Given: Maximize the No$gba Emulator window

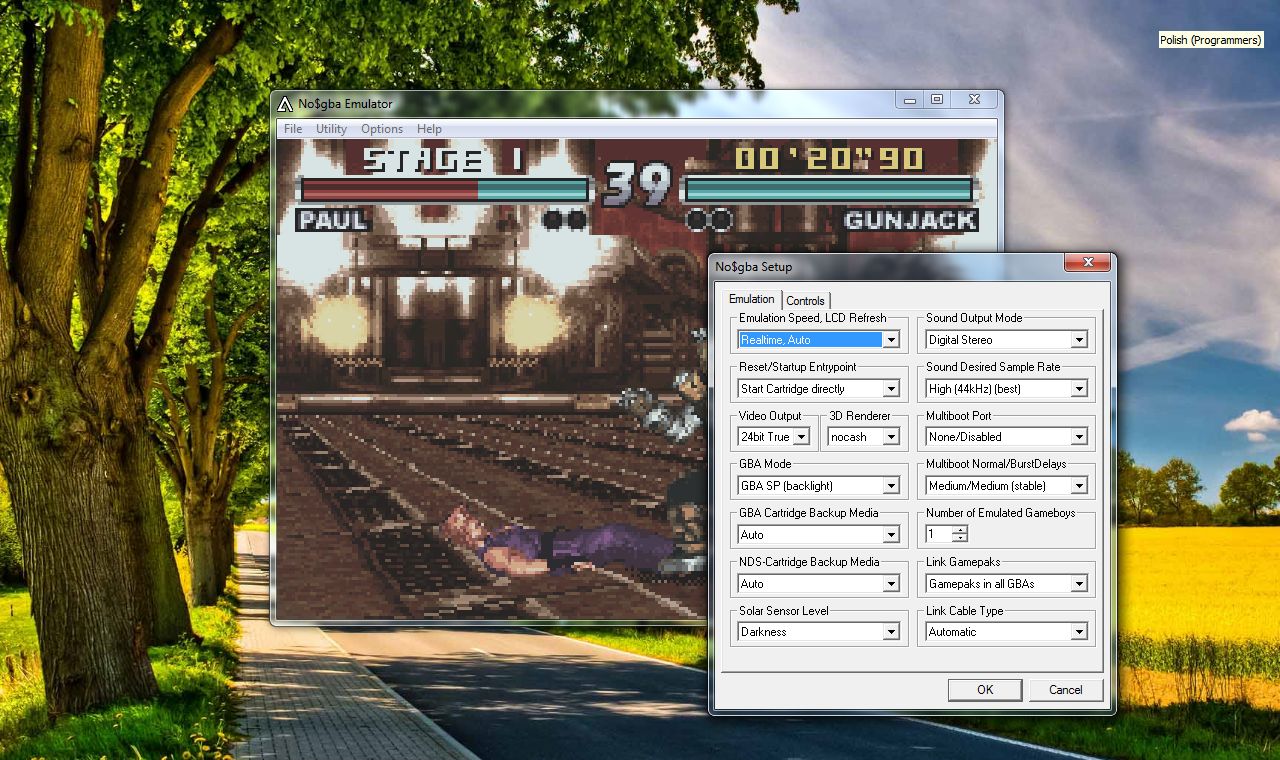Looking at the screenshot, I should pos(937,100).
